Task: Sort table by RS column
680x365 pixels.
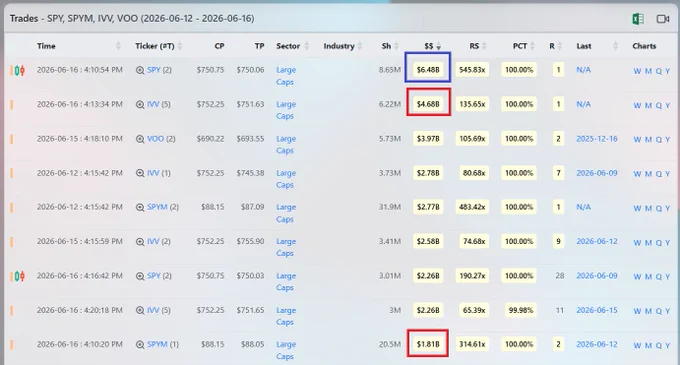Action: pos(484,46)
